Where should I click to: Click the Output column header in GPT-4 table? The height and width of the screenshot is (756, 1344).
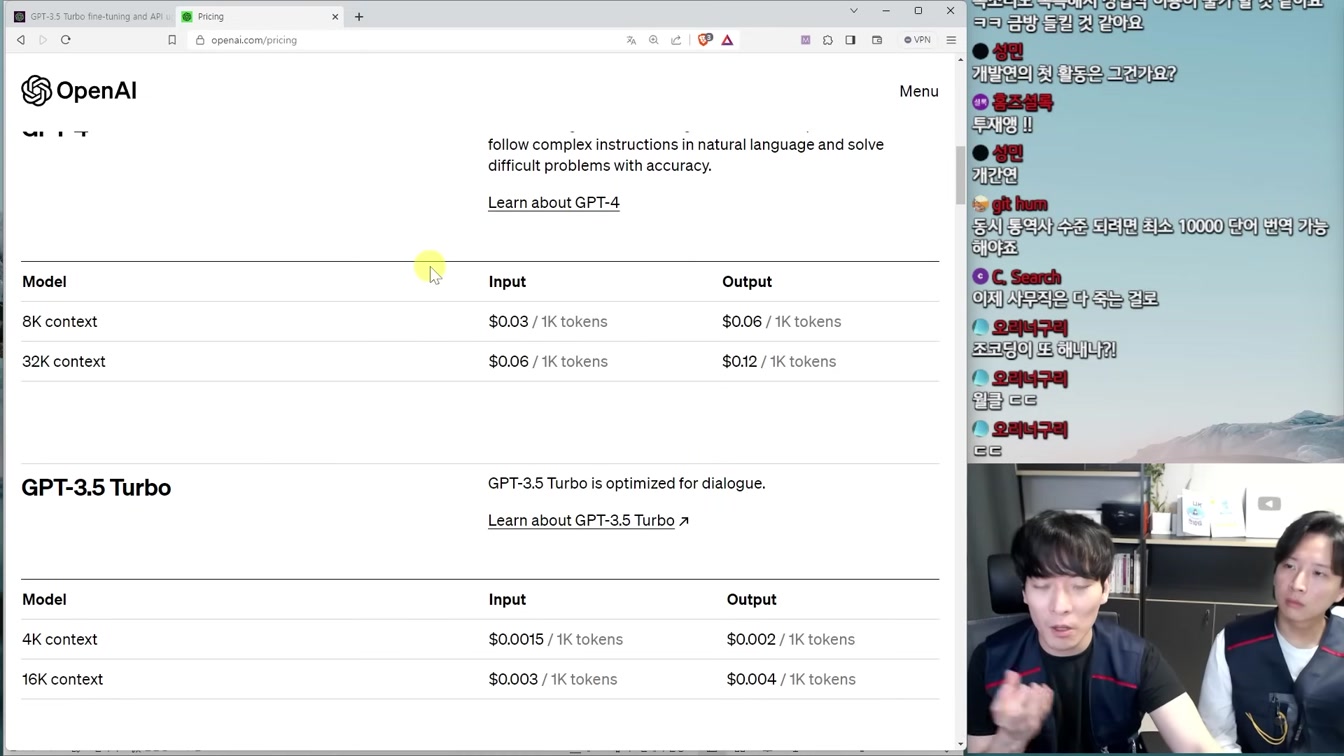click(747, 282)
